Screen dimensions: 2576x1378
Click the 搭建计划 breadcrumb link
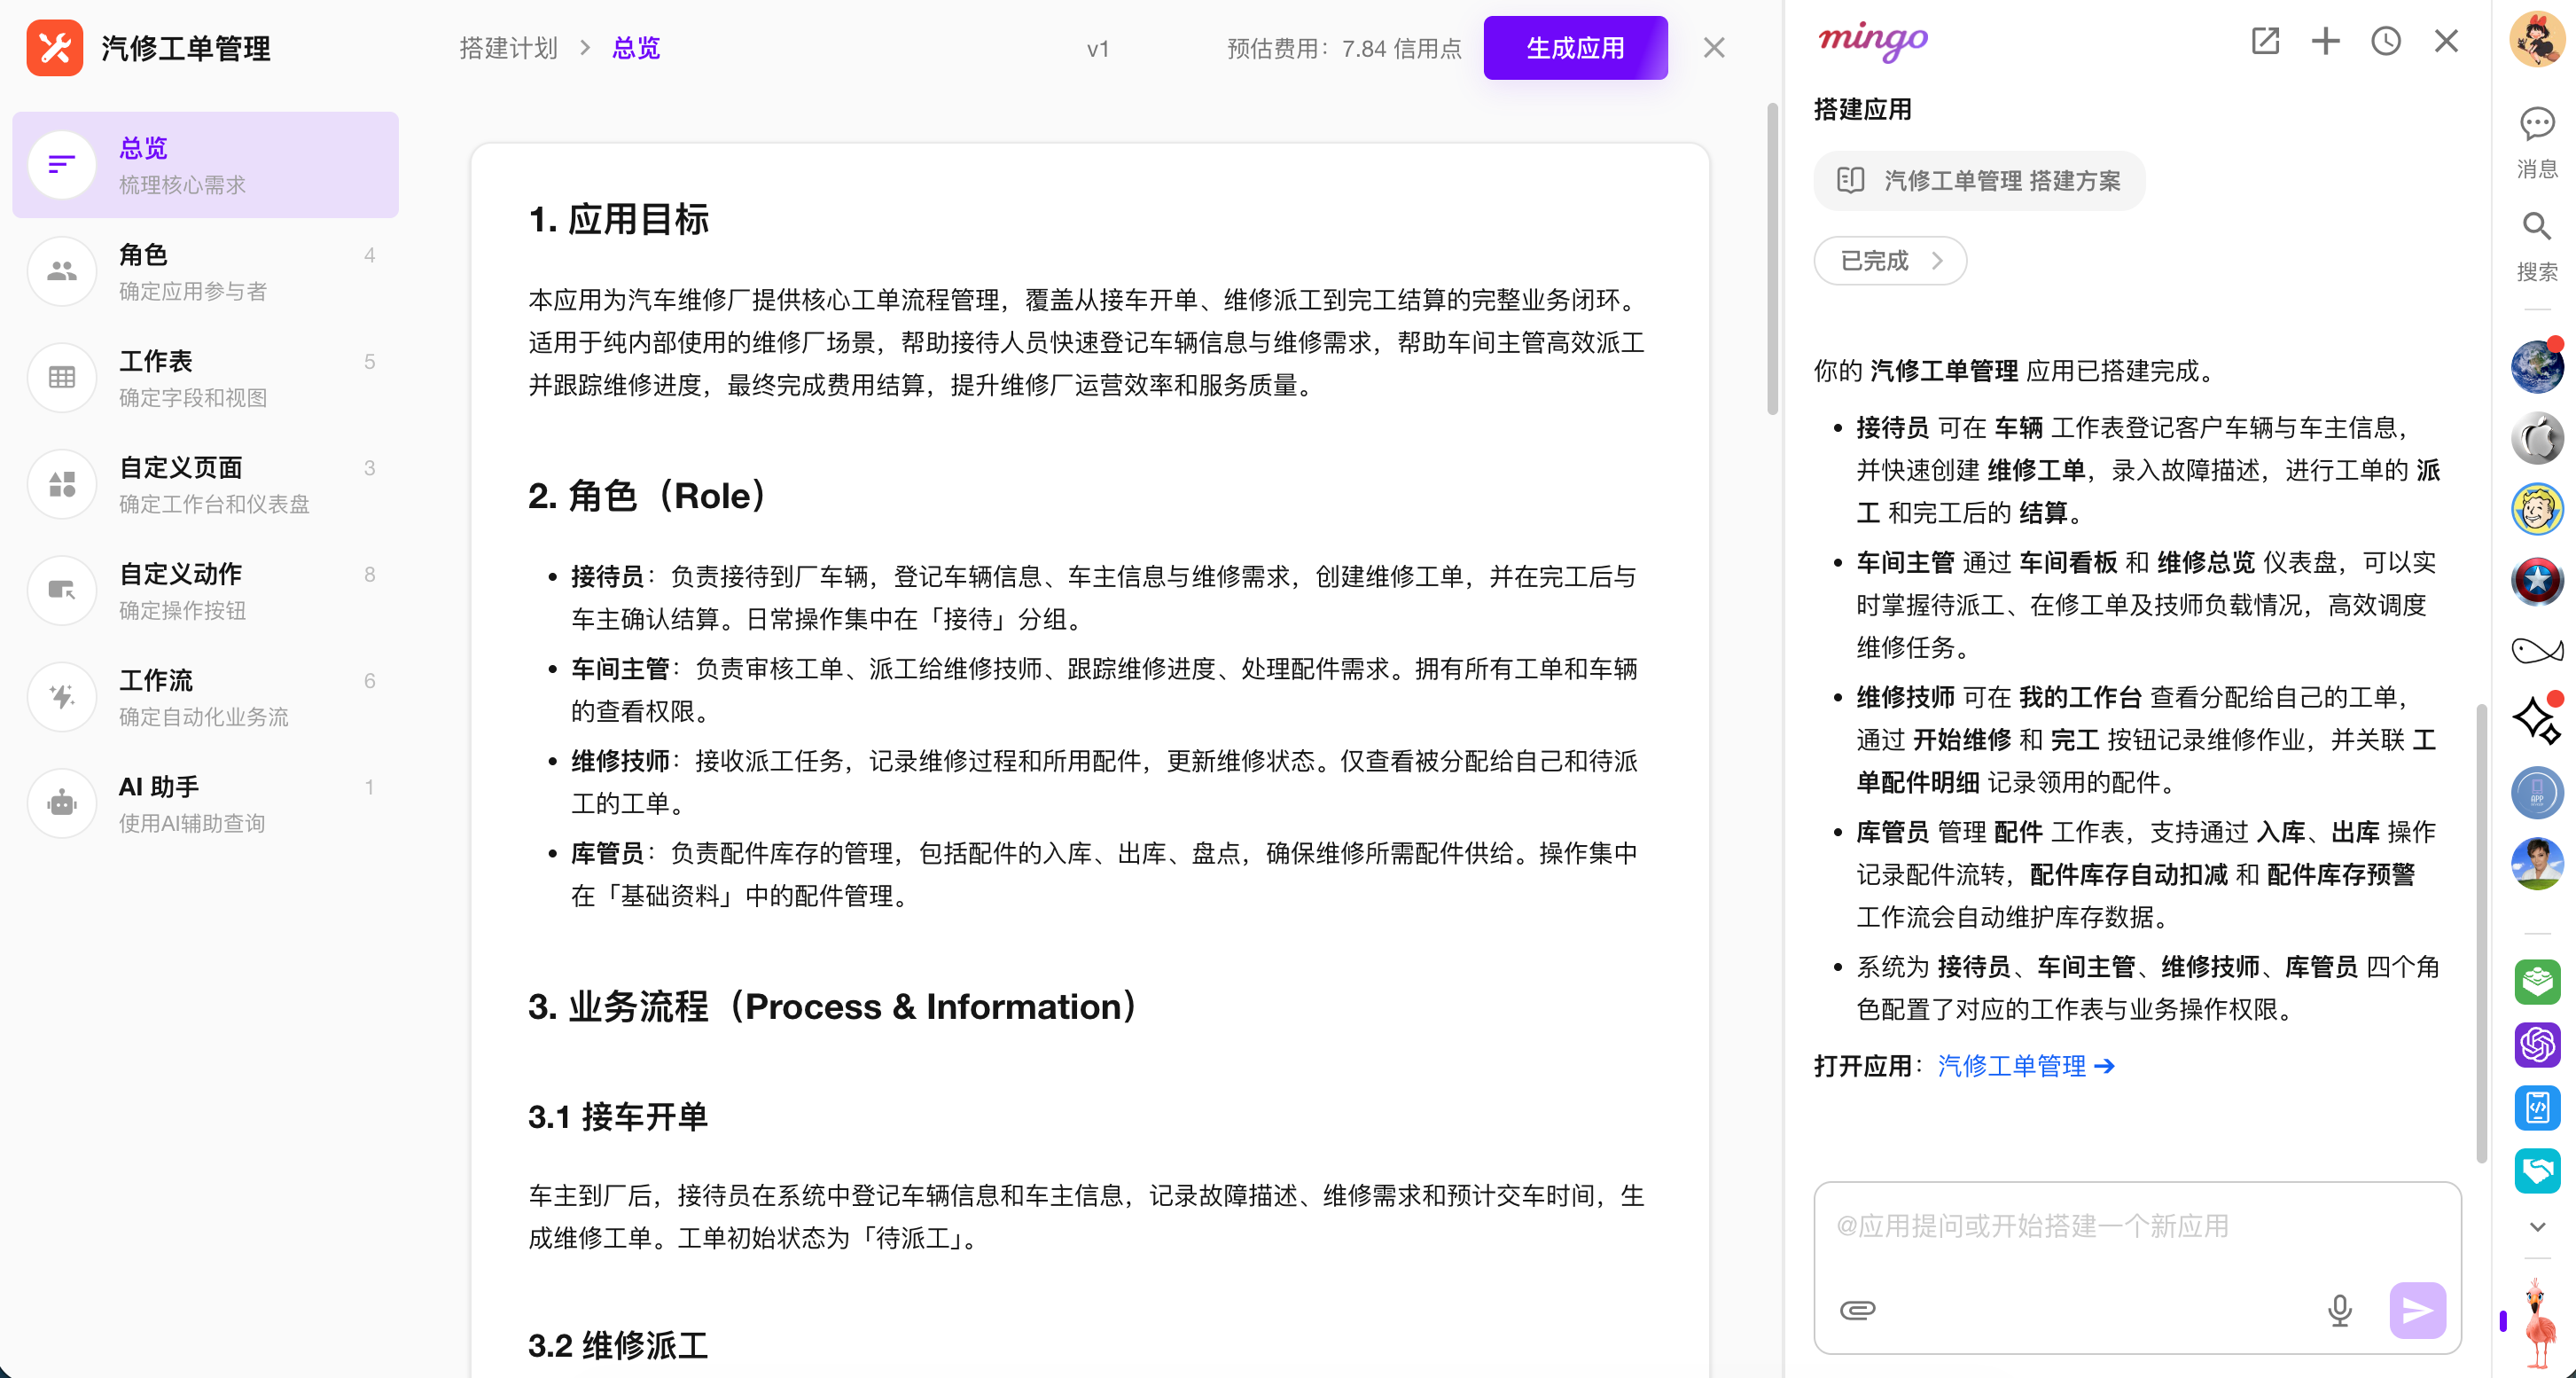click(508, 48)
